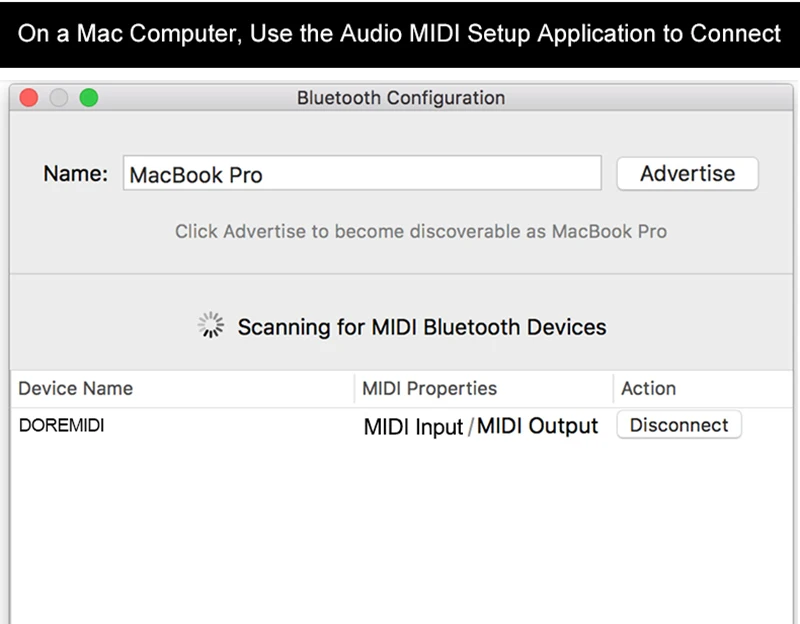Image resolution: width=800 pixels, height=624 pixels.
Task: Click the Bluetooth Configuration title bar
Action: click(x=400, y=98)
